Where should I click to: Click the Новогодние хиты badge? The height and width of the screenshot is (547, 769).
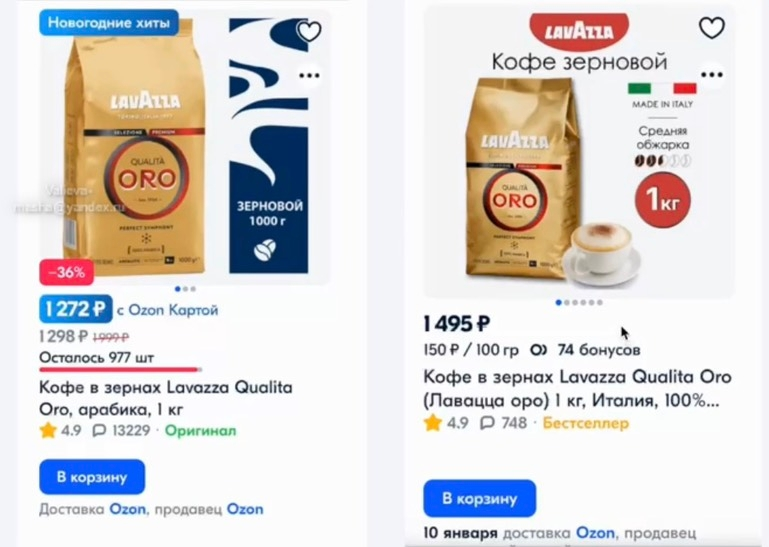tap(109, 23)
